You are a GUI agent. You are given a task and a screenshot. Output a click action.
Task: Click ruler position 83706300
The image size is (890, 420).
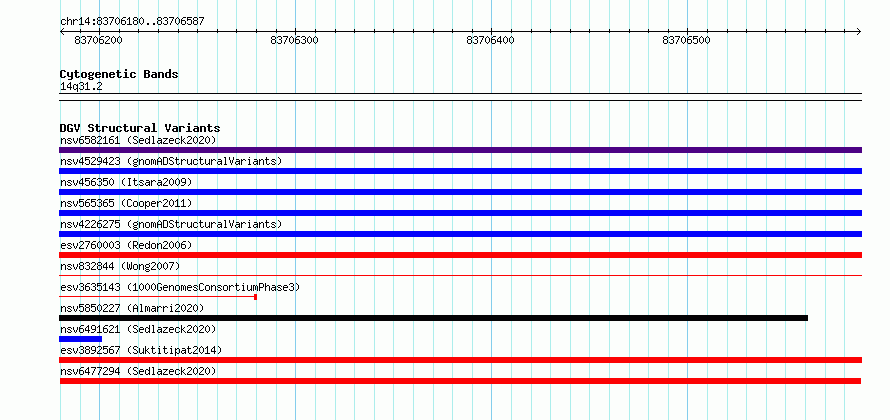click(295, 40)
